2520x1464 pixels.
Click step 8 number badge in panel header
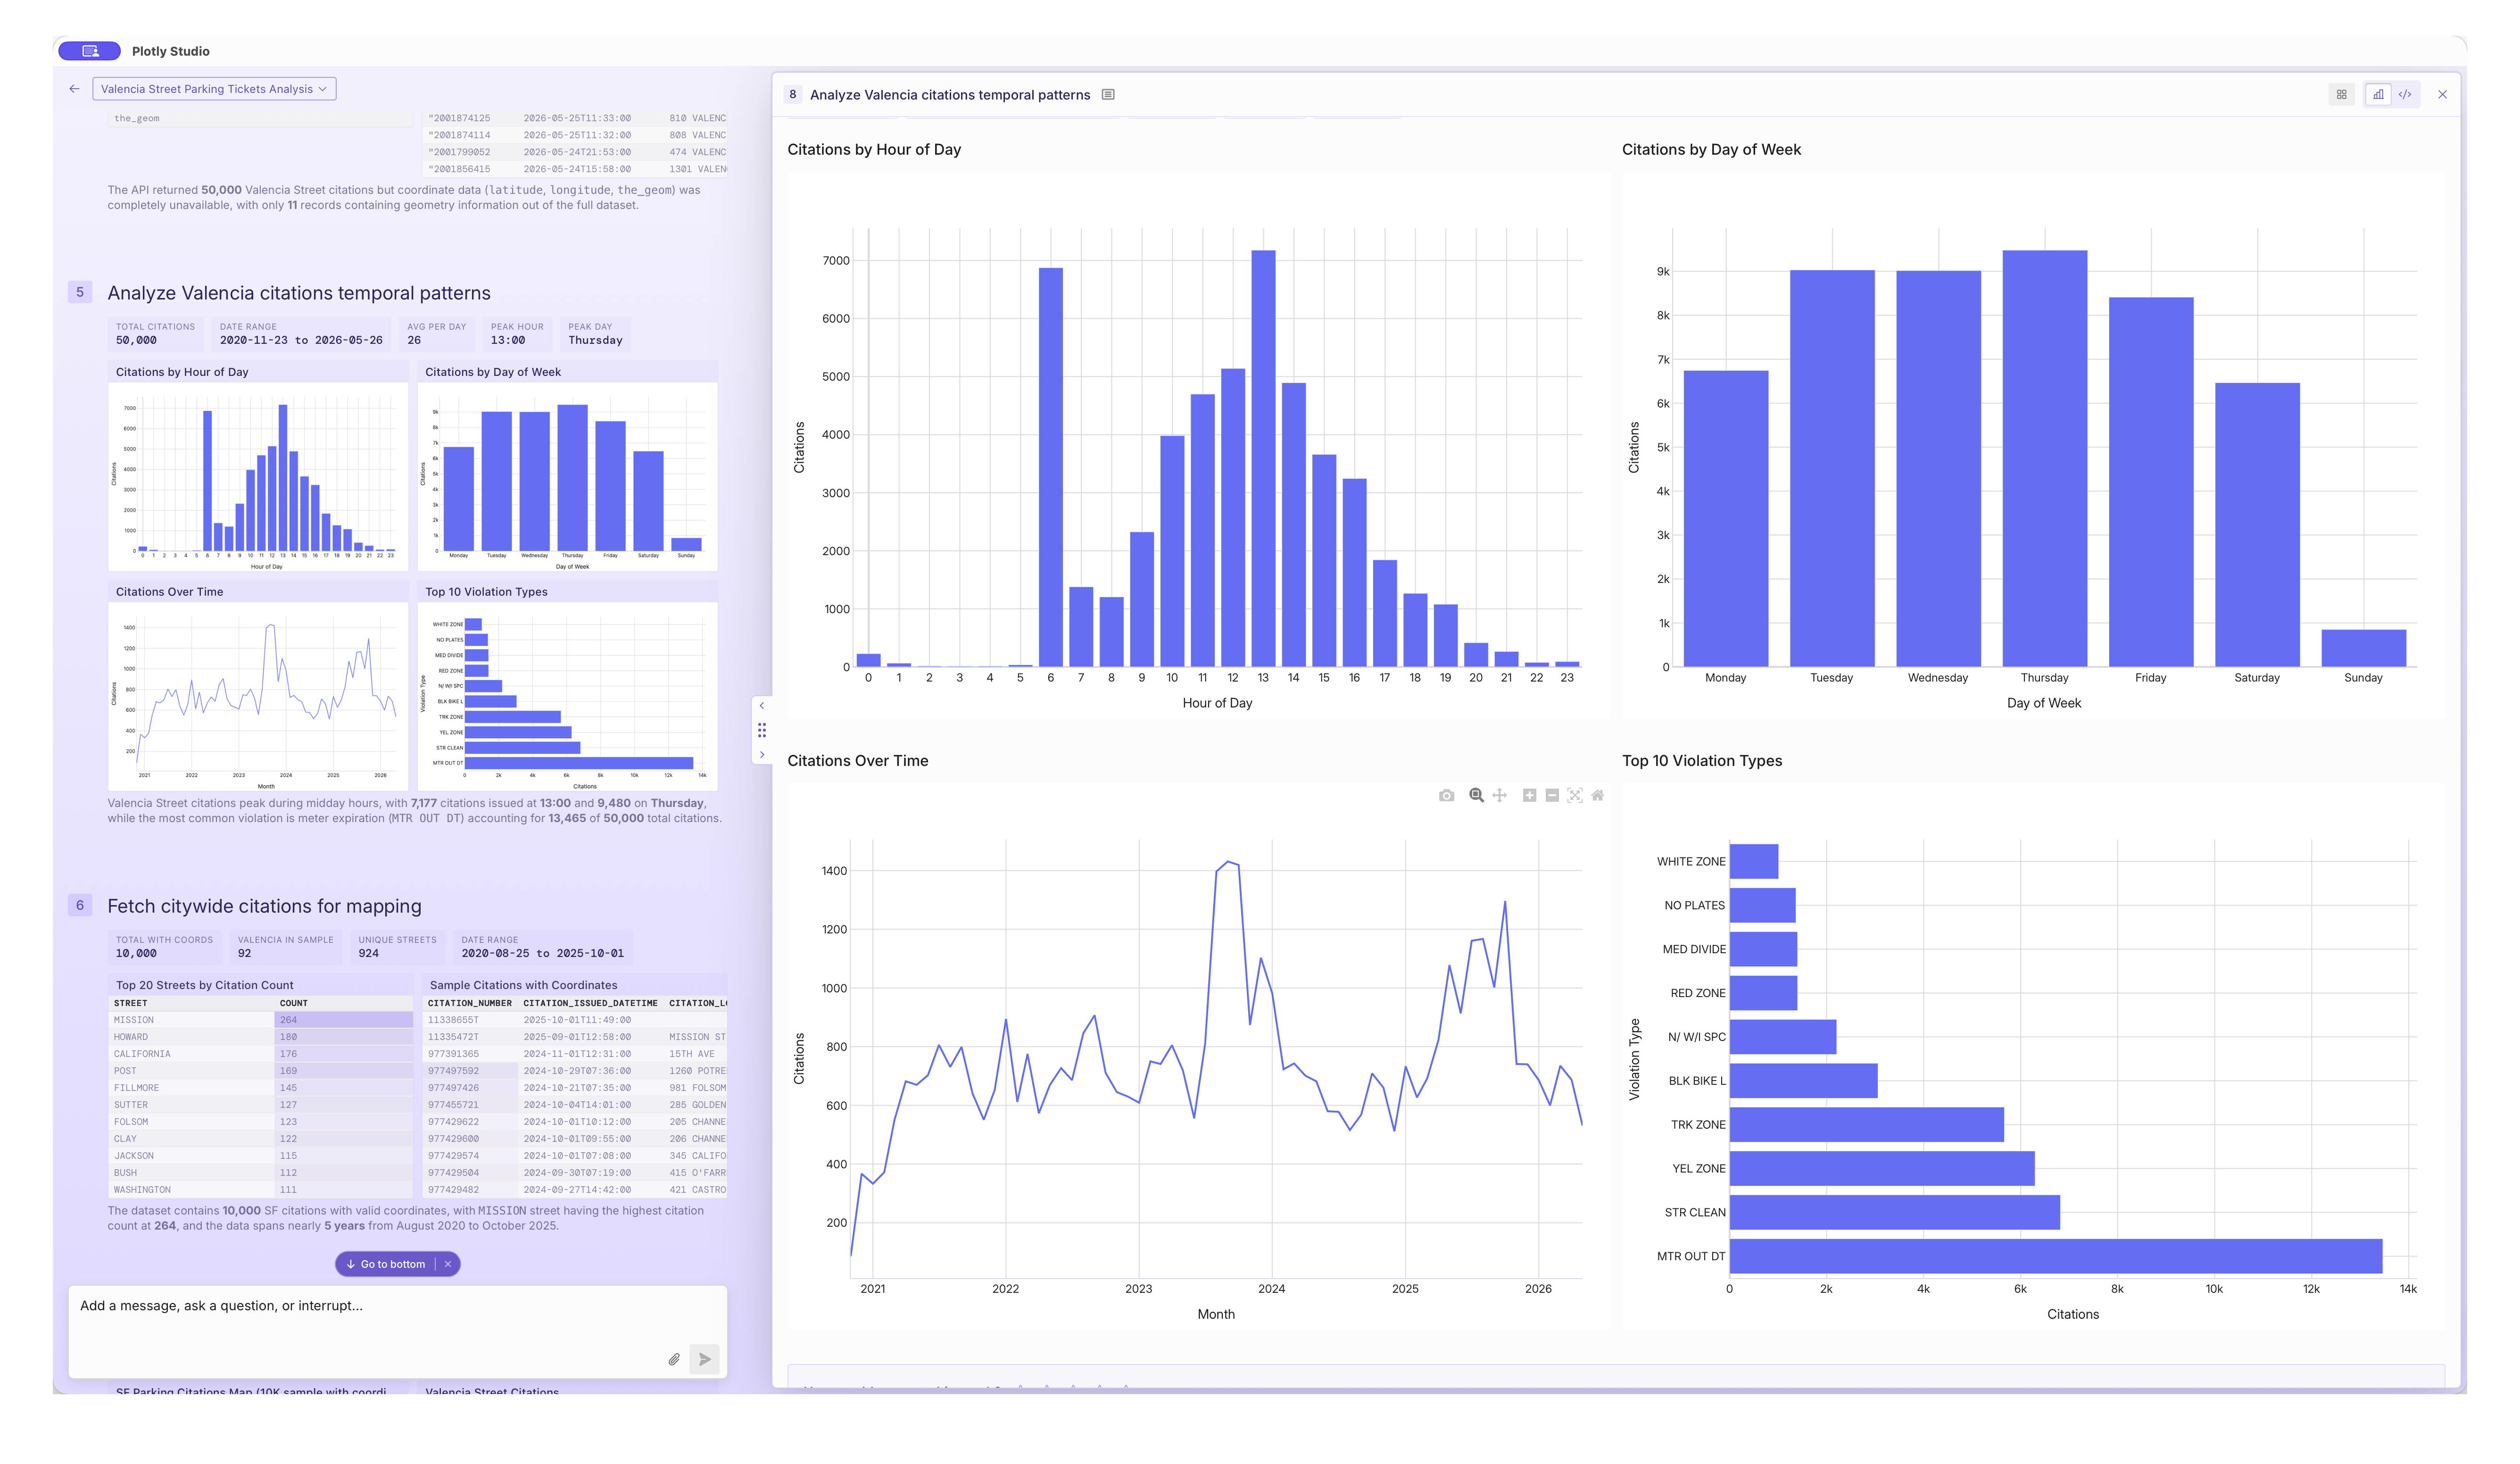point(792,95)
